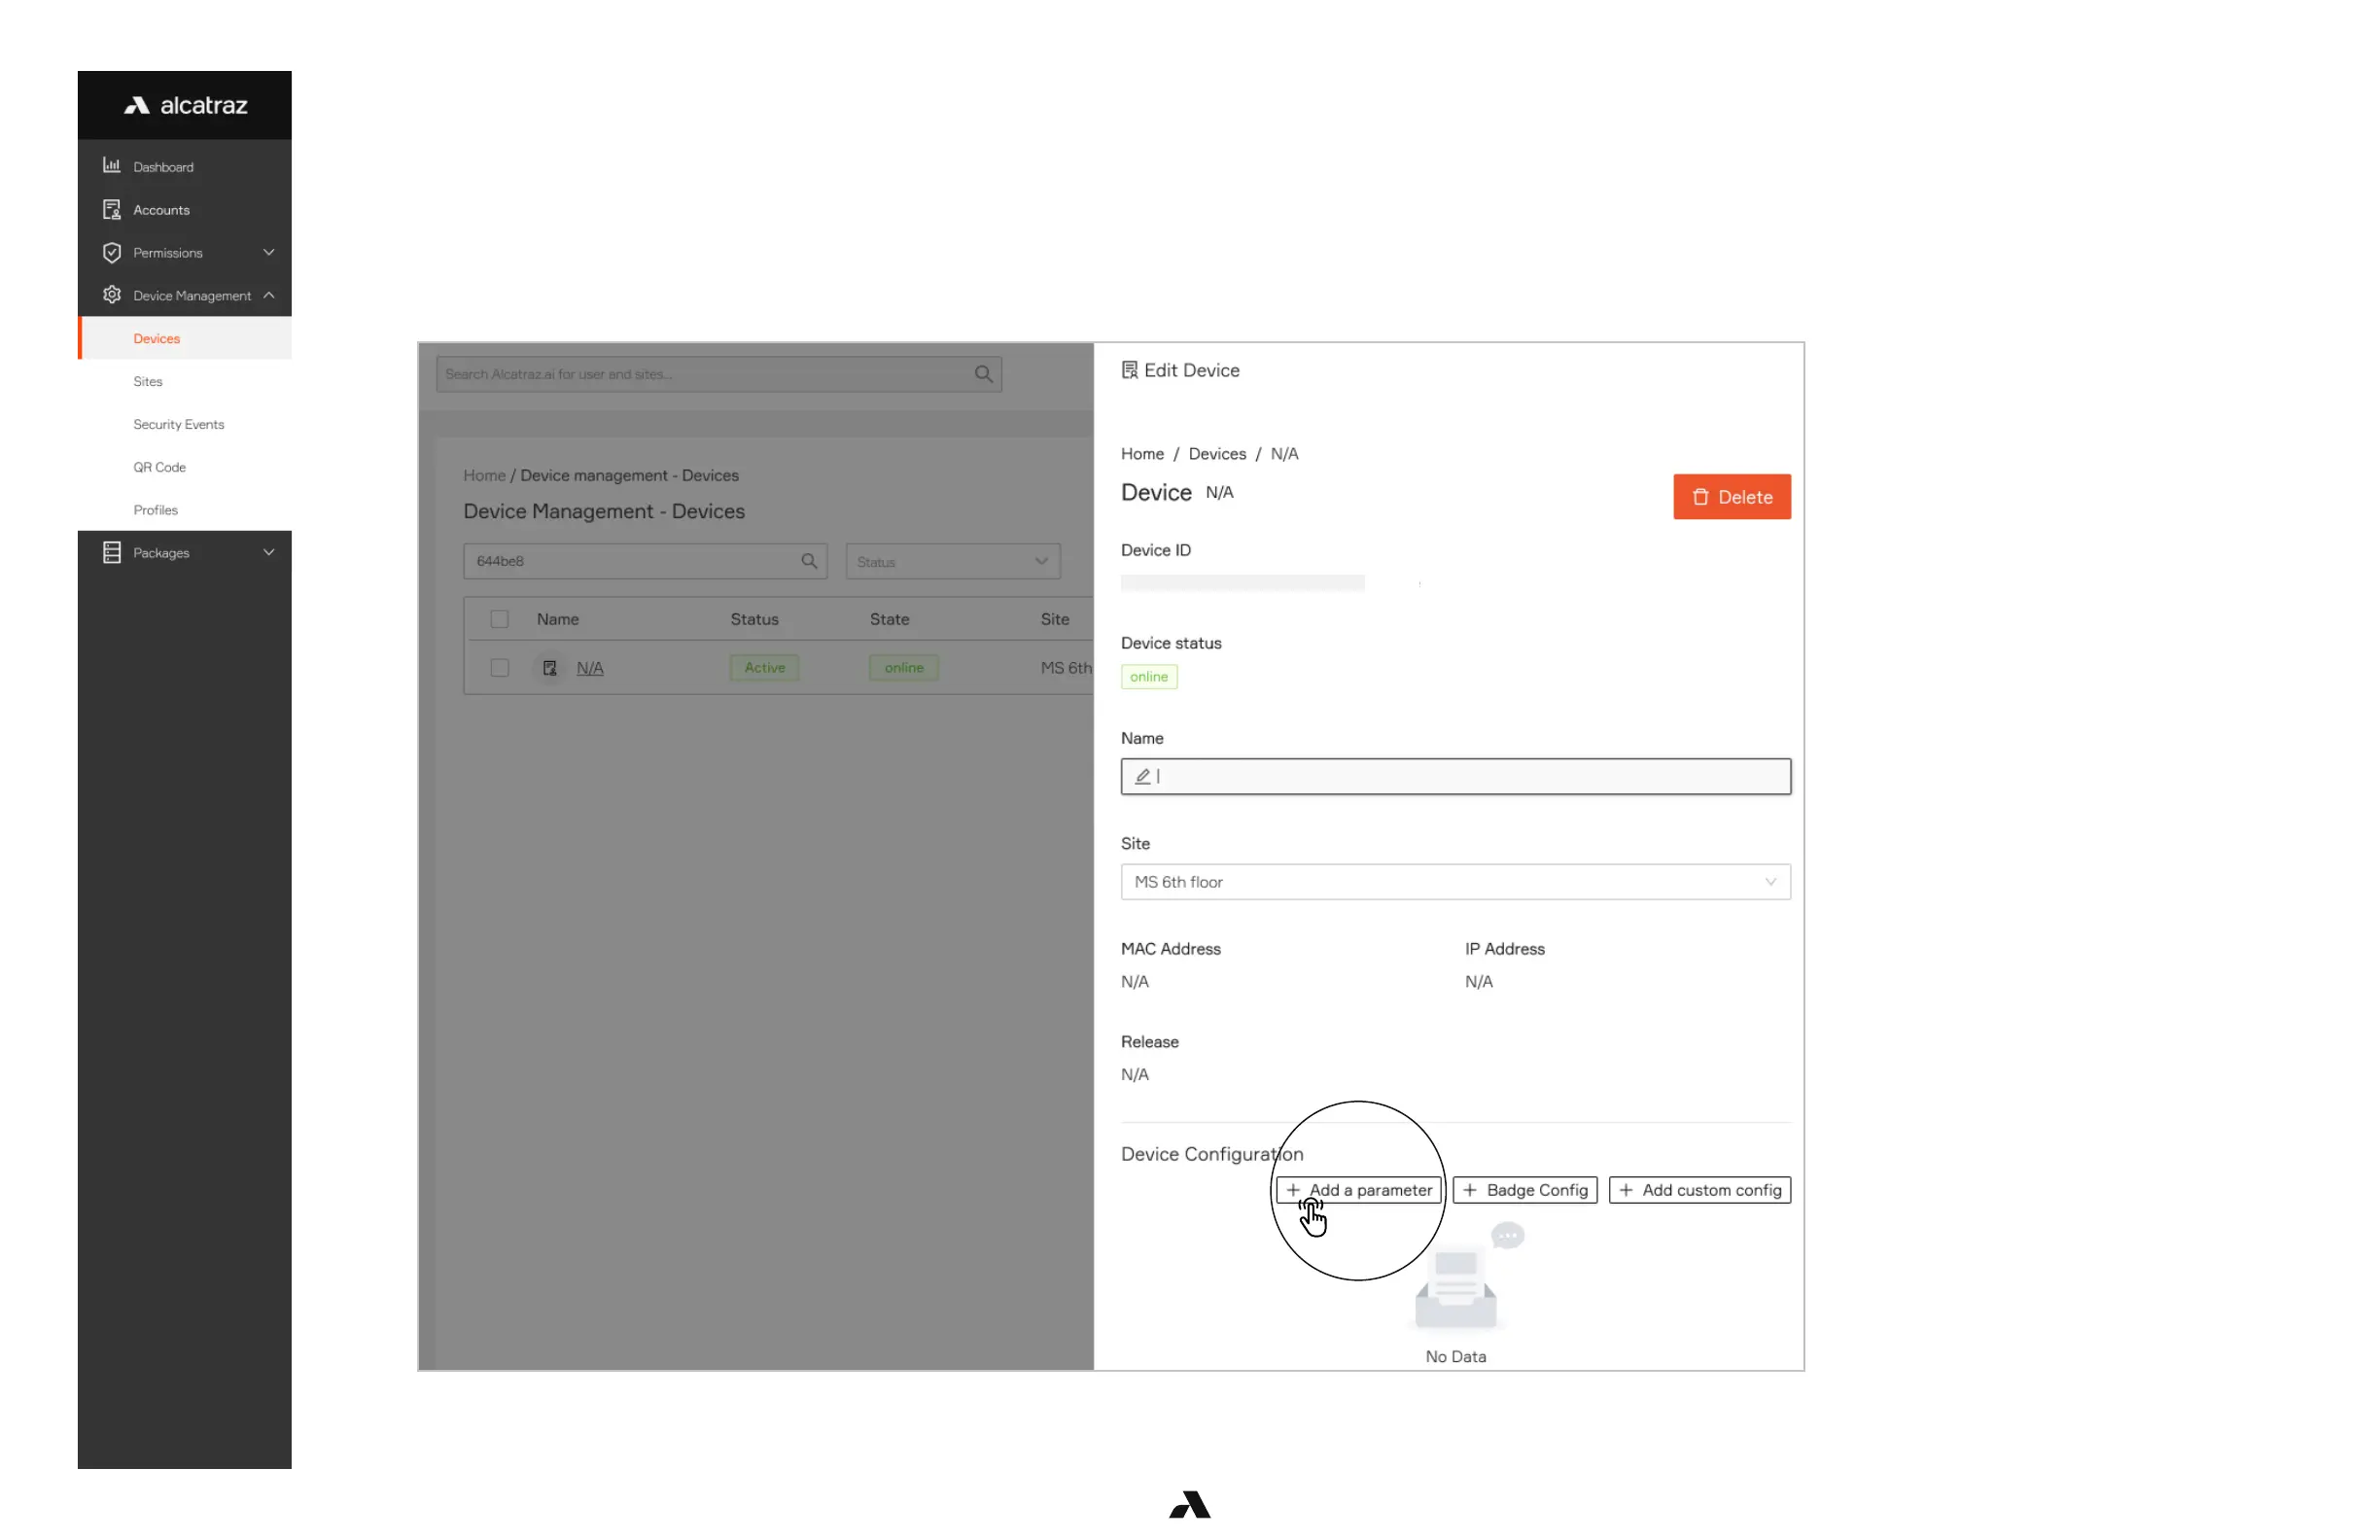Click the Device Management gear icon
The width and height of the screenshot is (2380, 1540).
tap(111, 295)
